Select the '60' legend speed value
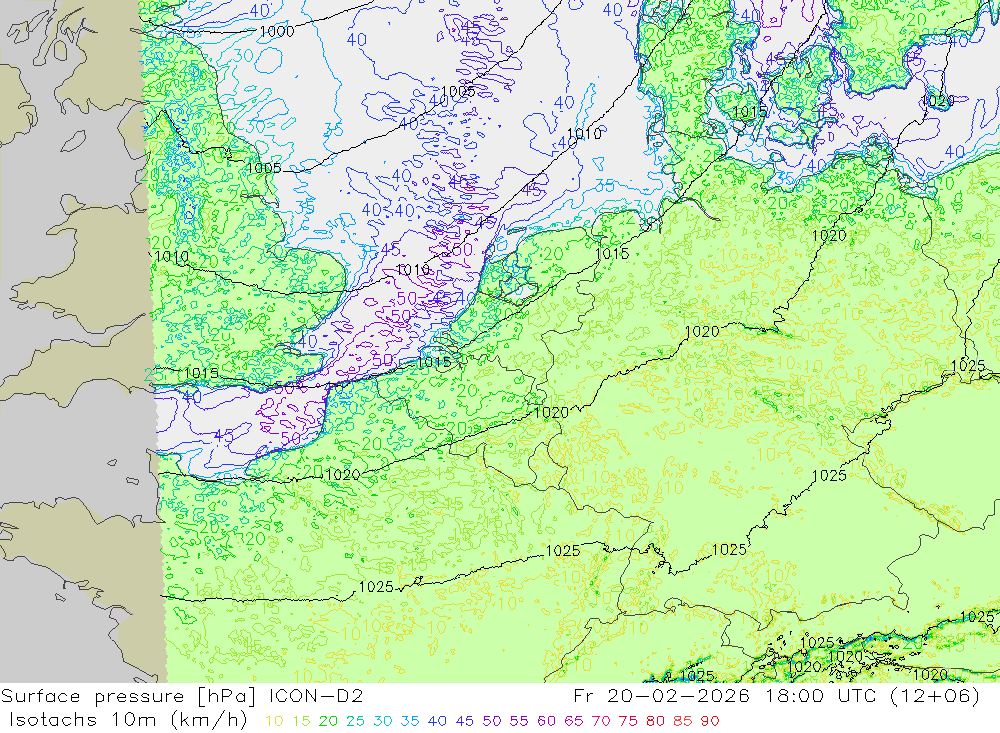 point(546,721)
